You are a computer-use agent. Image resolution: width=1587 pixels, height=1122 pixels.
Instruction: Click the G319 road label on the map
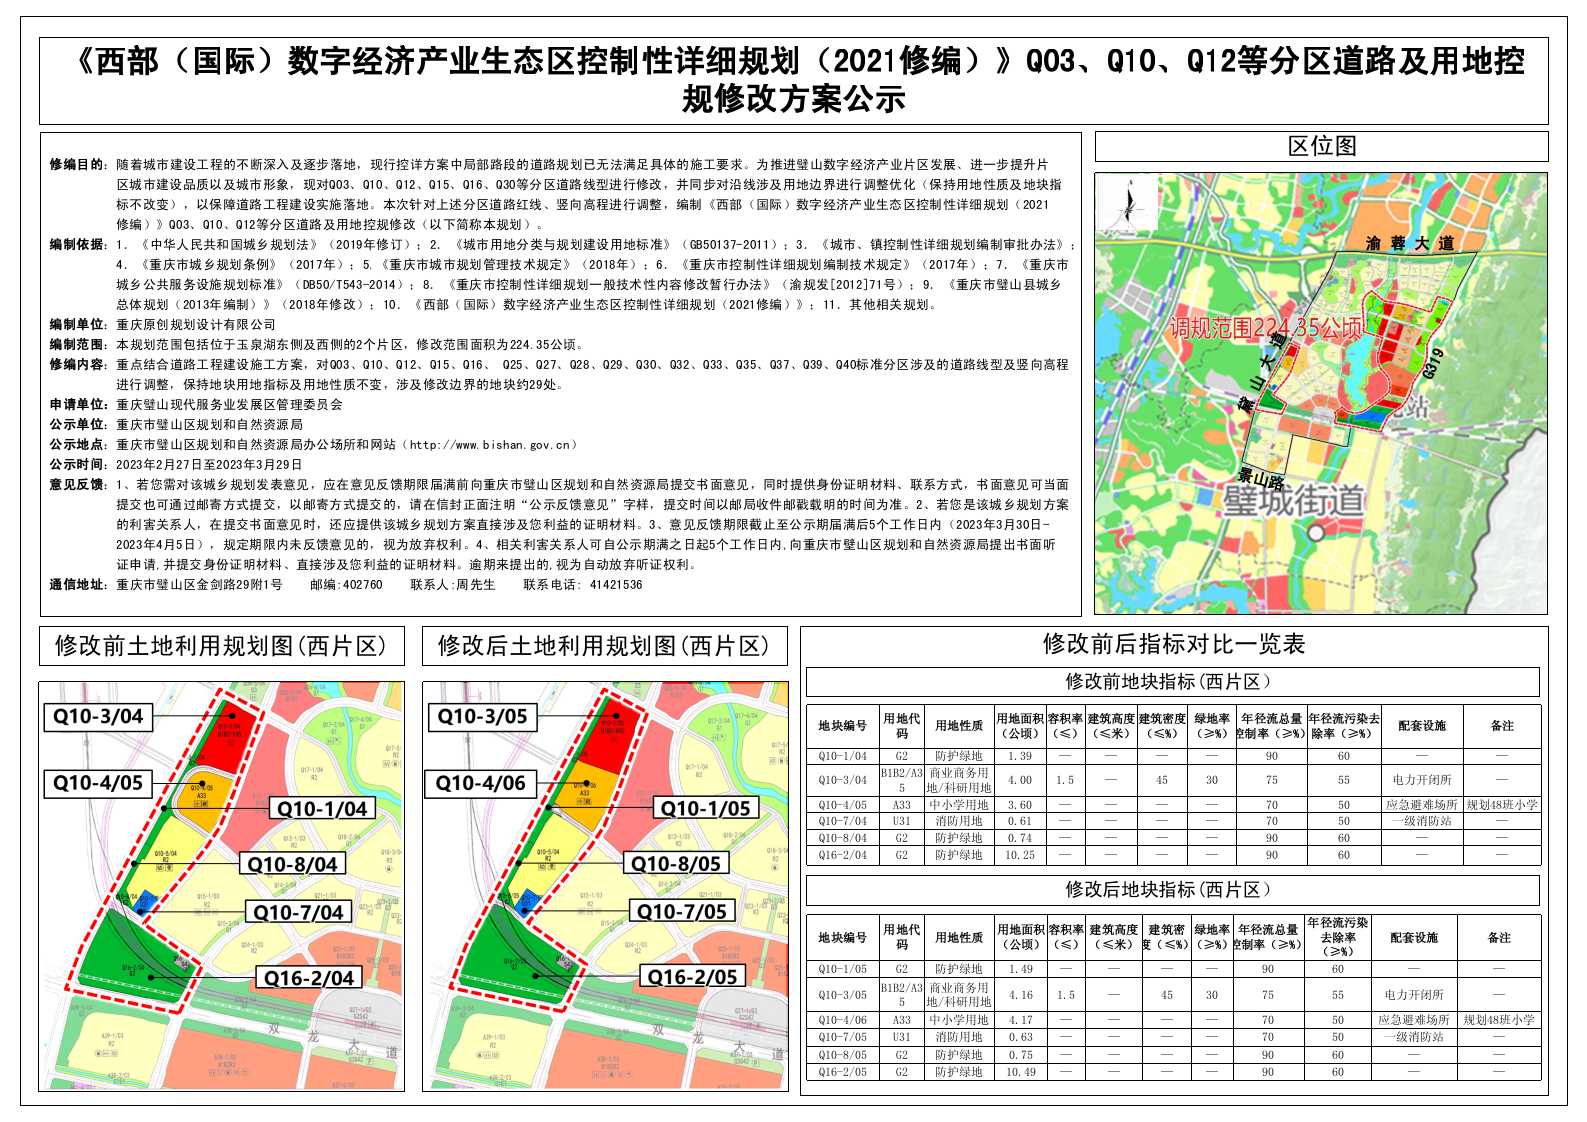(x=1432, y=364)
